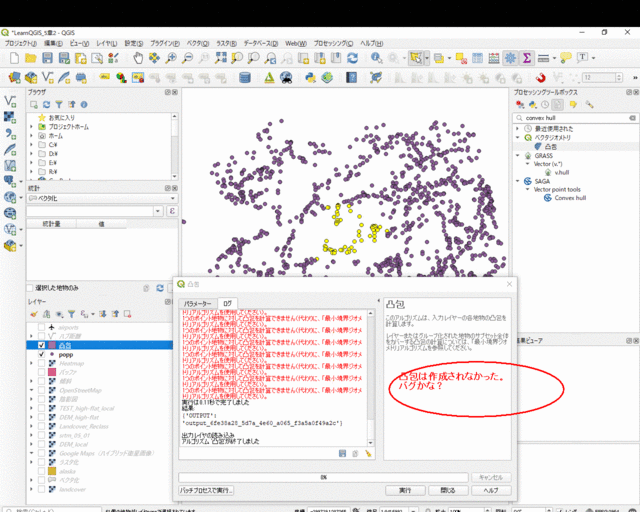Refresh the map with the blue arrows icon
The image size is (640, 512).
(352, 58)
